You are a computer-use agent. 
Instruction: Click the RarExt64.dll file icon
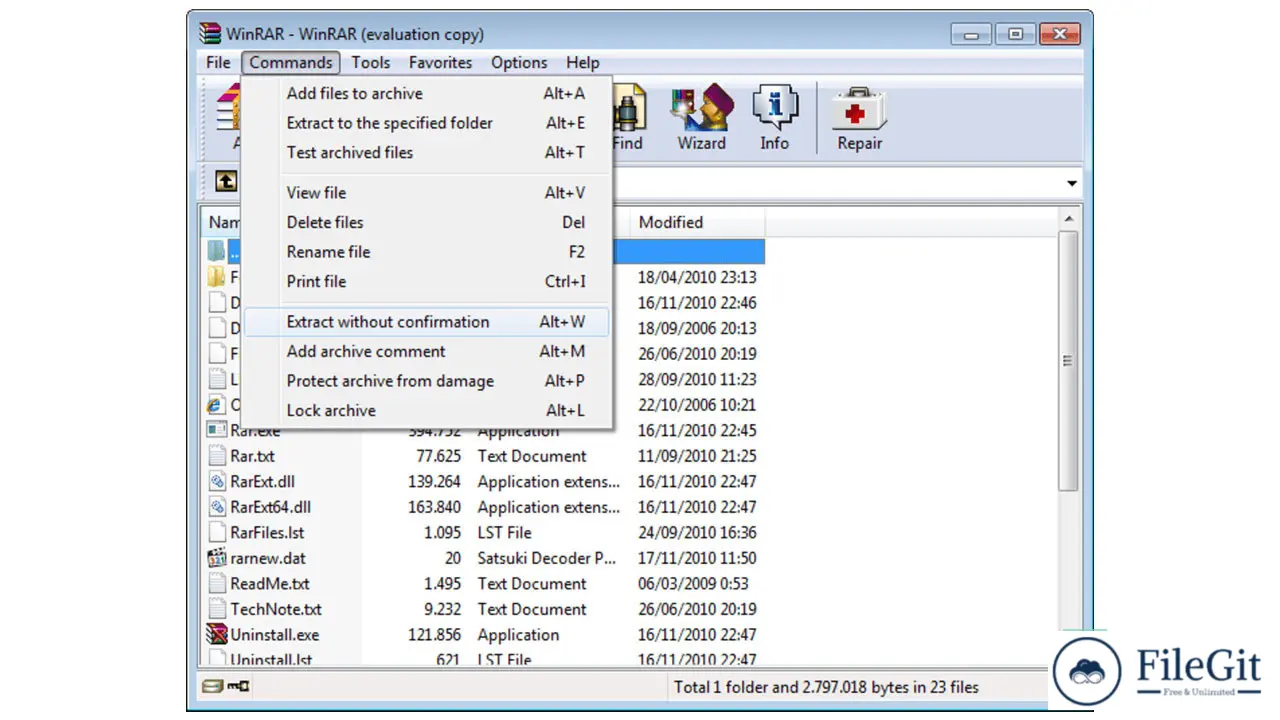click(x=217, y=507)
